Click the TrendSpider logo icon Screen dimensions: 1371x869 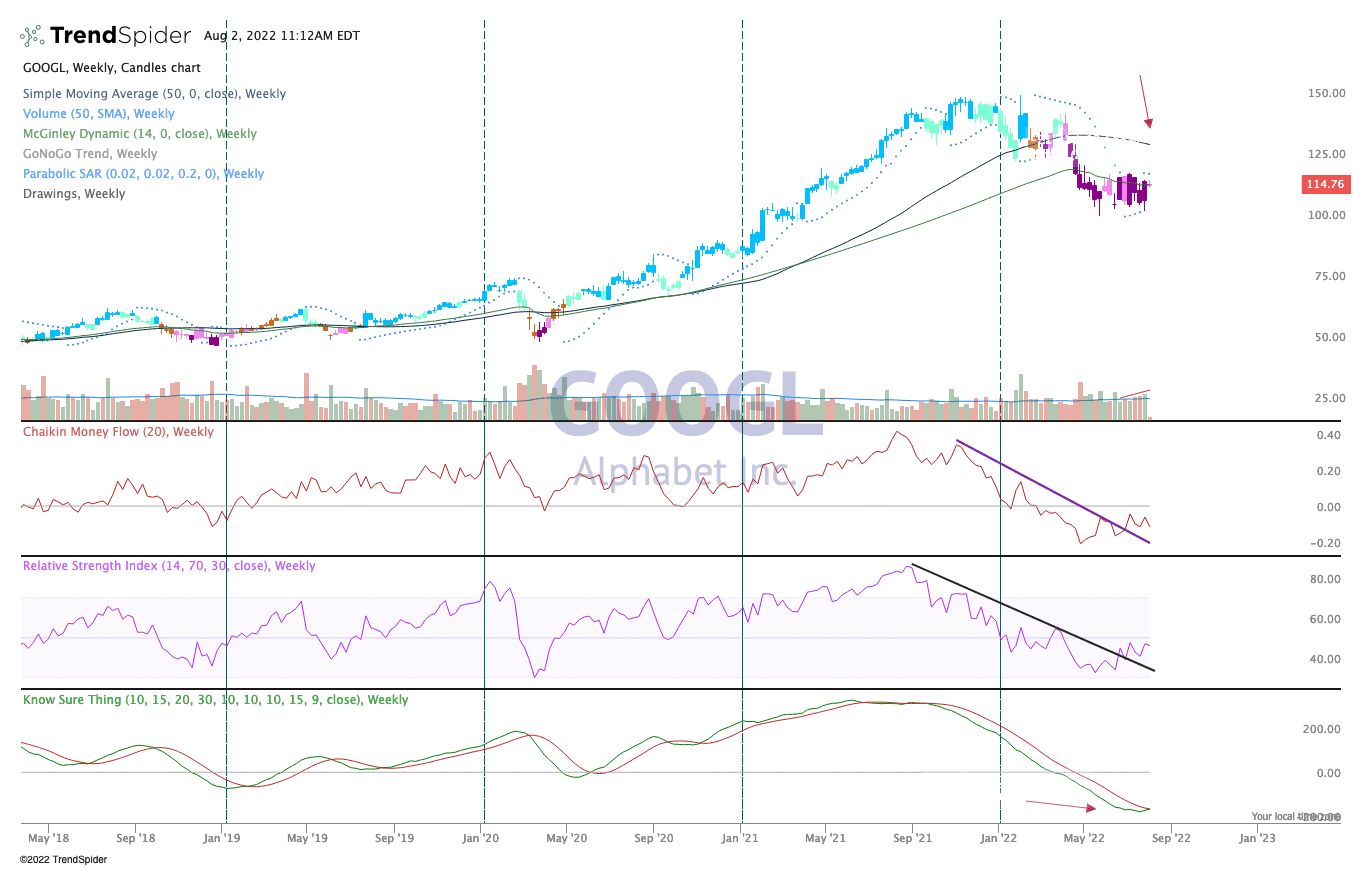click(32, 36)
